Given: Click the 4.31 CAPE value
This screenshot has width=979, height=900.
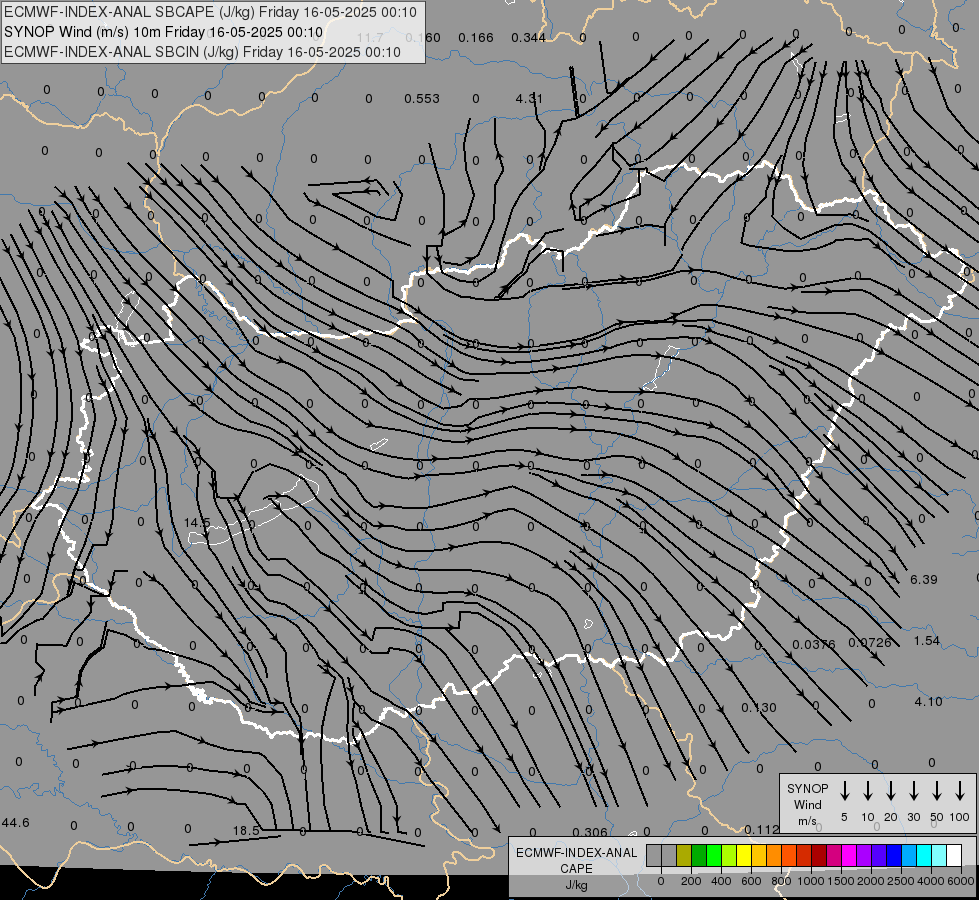Looking at the screenshot, I should coord(529,99).
